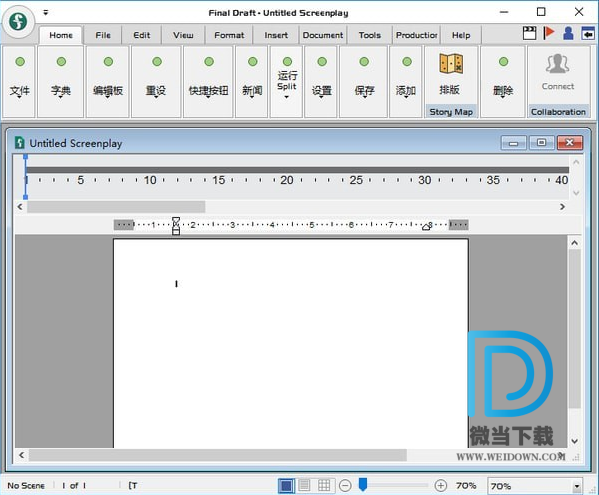This screenshot has width=599, height=495.
Task: Open the Document ribbon tab
Action: [323, 35]
